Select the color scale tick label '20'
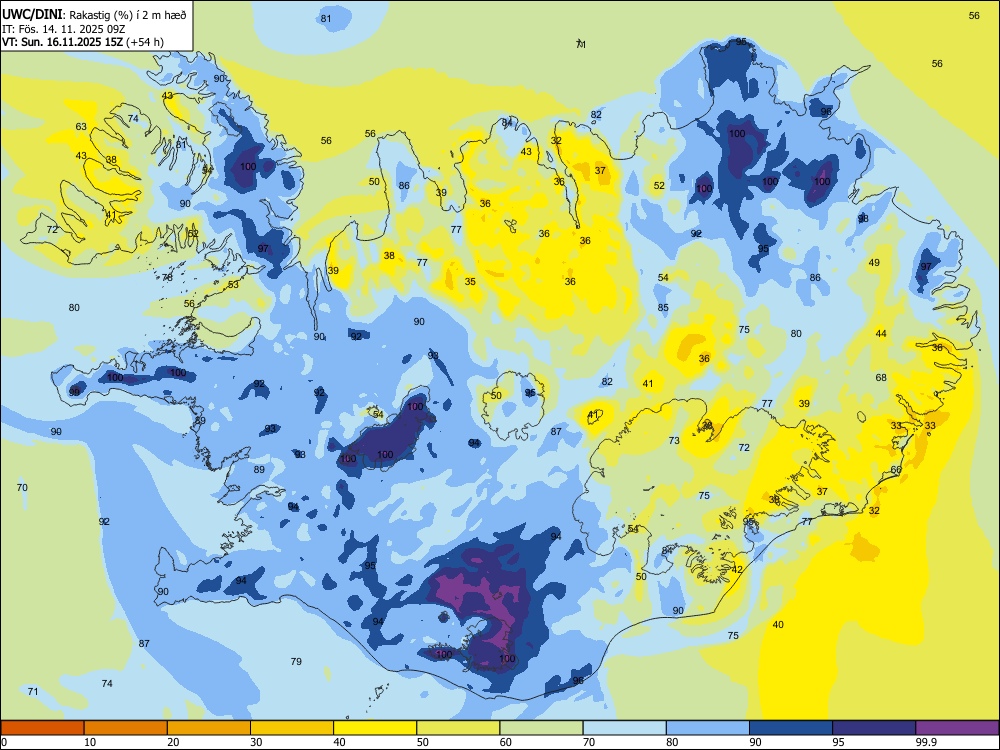Screen dimensions: 1000x750 tap(173, 742)
